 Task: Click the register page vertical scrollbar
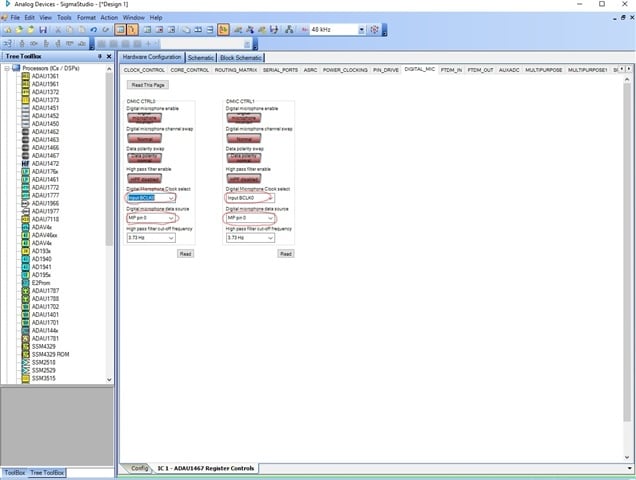click(x=627, y=252)
